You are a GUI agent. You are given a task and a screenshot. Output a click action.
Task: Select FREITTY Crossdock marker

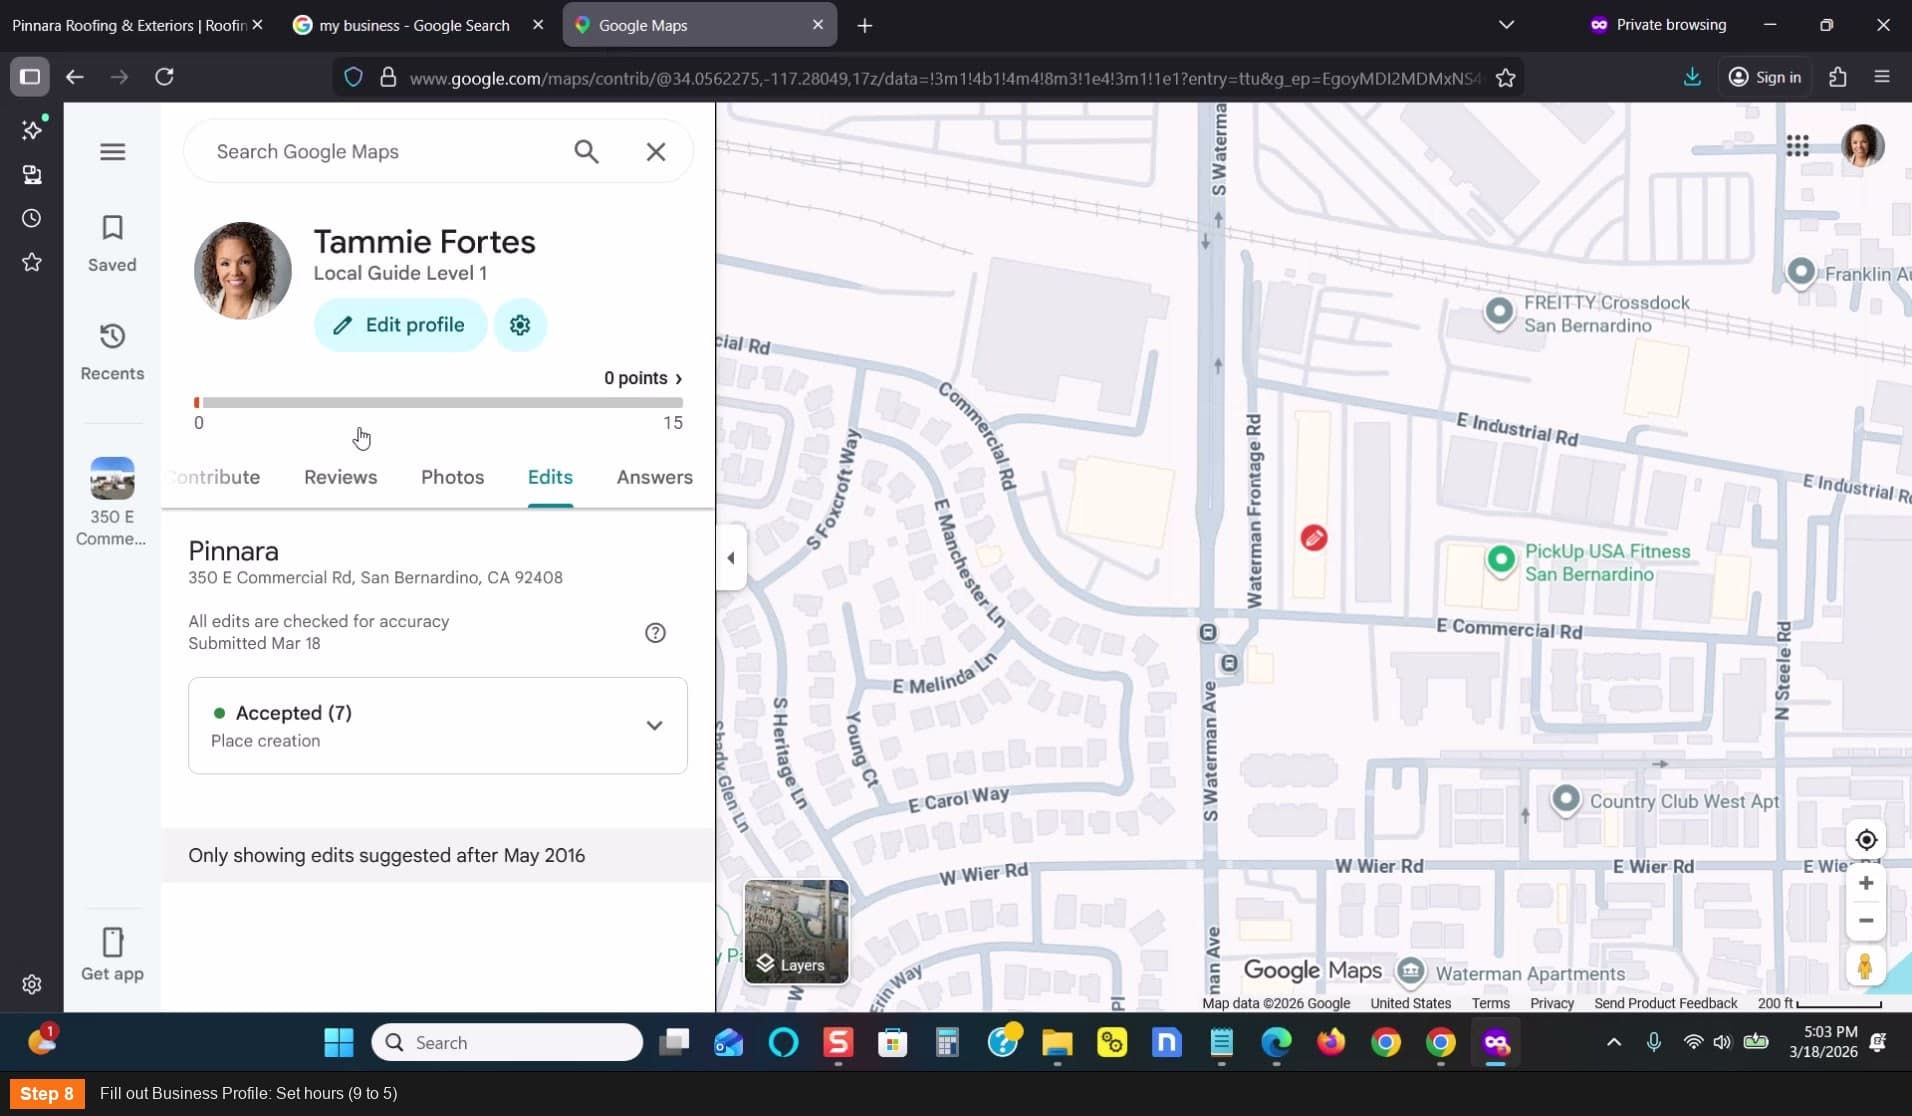tap(1498, 312)
